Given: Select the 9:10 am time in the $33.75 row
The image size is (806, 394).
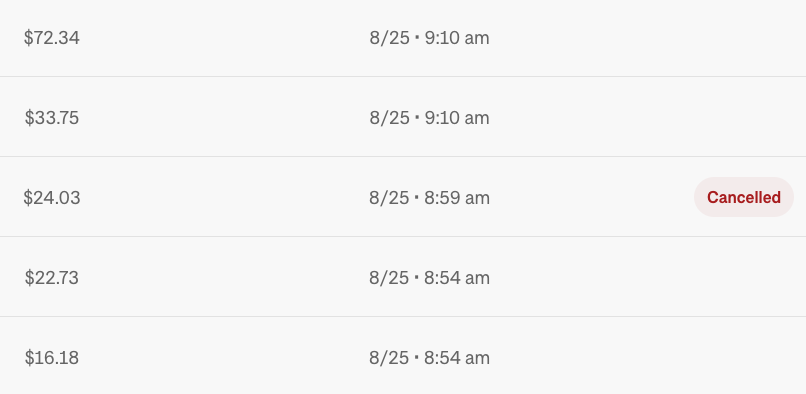Looking at the screenshot, I should click(x=457, y=118).
